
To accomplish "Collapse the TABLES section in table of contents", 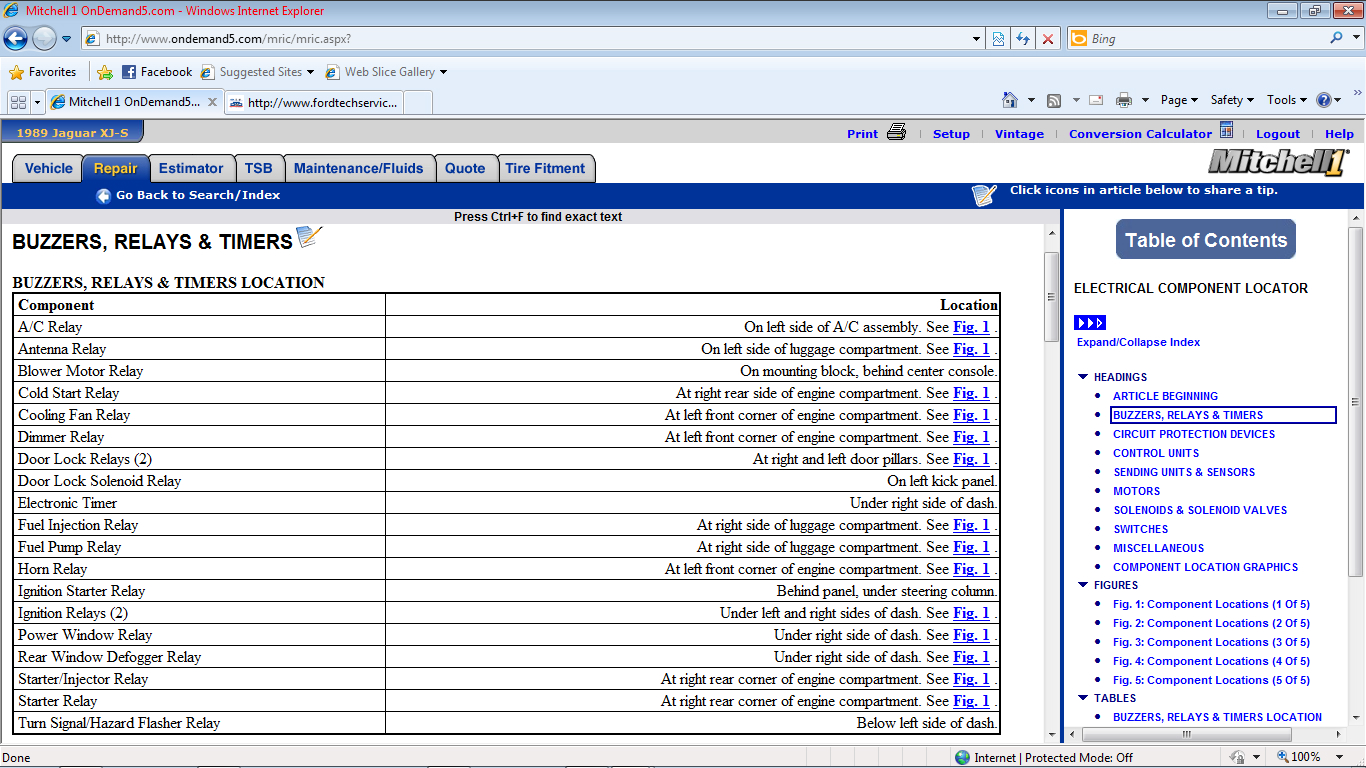I will coord(1083,698).
